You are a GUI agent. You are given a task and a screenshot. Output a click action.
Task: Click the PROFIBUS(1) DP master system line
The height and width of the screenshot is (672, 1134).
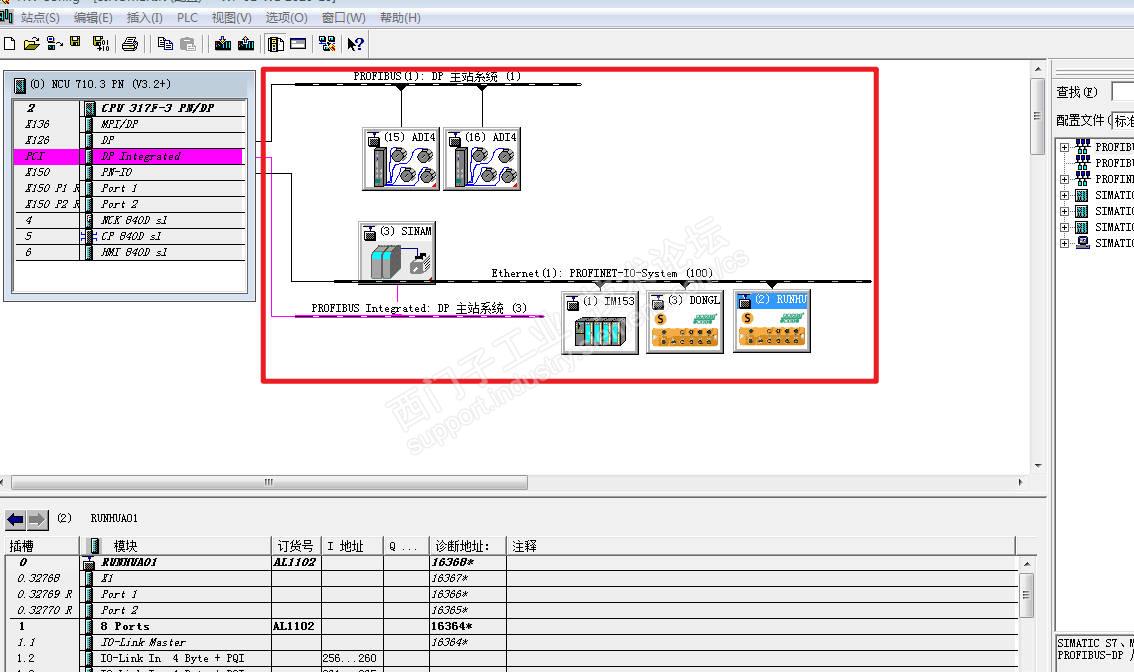(438, 84)
